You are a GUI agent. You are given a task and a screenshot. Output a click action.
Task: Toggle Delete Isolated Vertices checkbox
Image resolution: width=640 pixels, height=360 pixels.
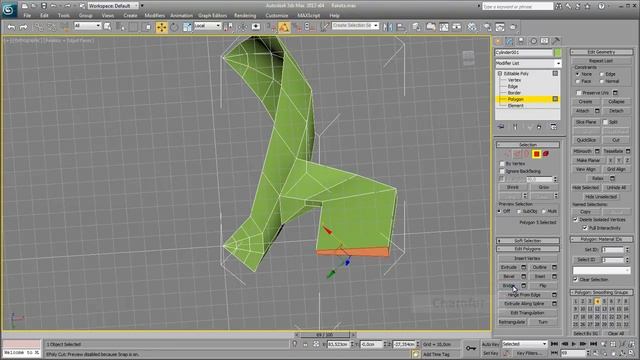(576, 220)
